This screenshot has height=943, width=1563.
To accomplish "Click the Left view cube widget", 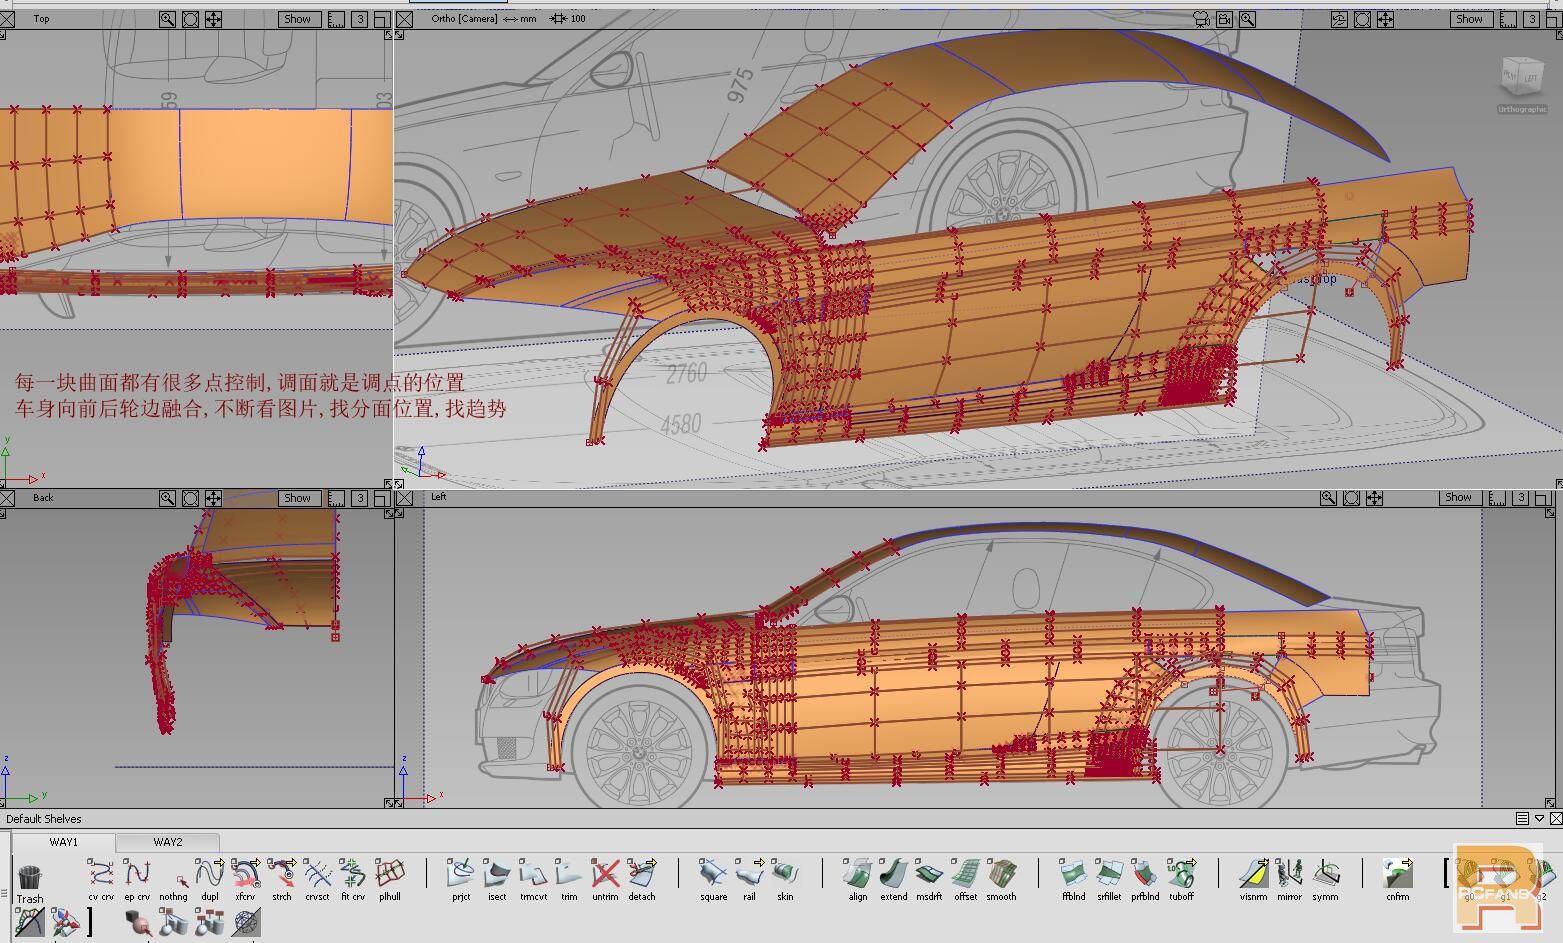I will click(x=1521, y=78).
